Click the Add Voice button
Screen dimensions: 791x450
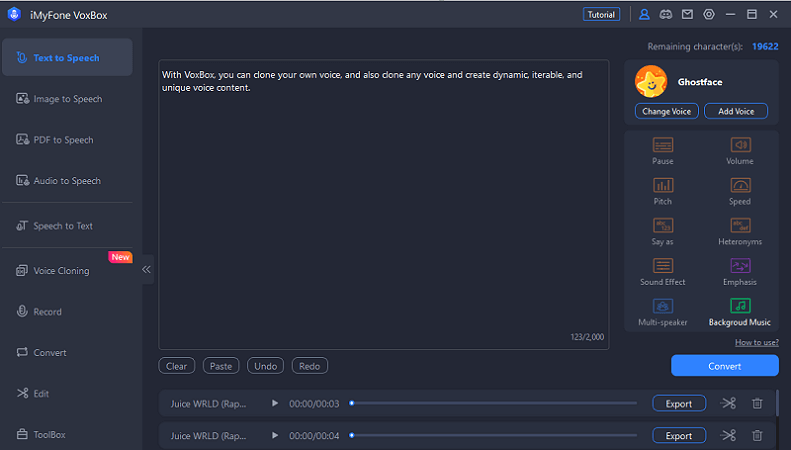point(736,111)
